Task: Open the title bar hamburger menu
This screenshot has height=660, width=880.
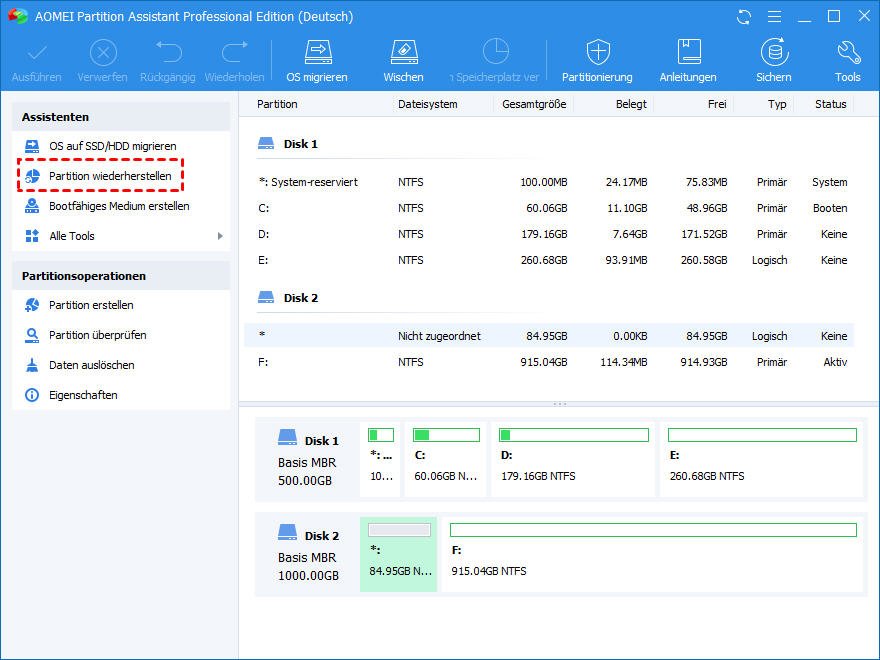Action: click(x=772, y=17)
